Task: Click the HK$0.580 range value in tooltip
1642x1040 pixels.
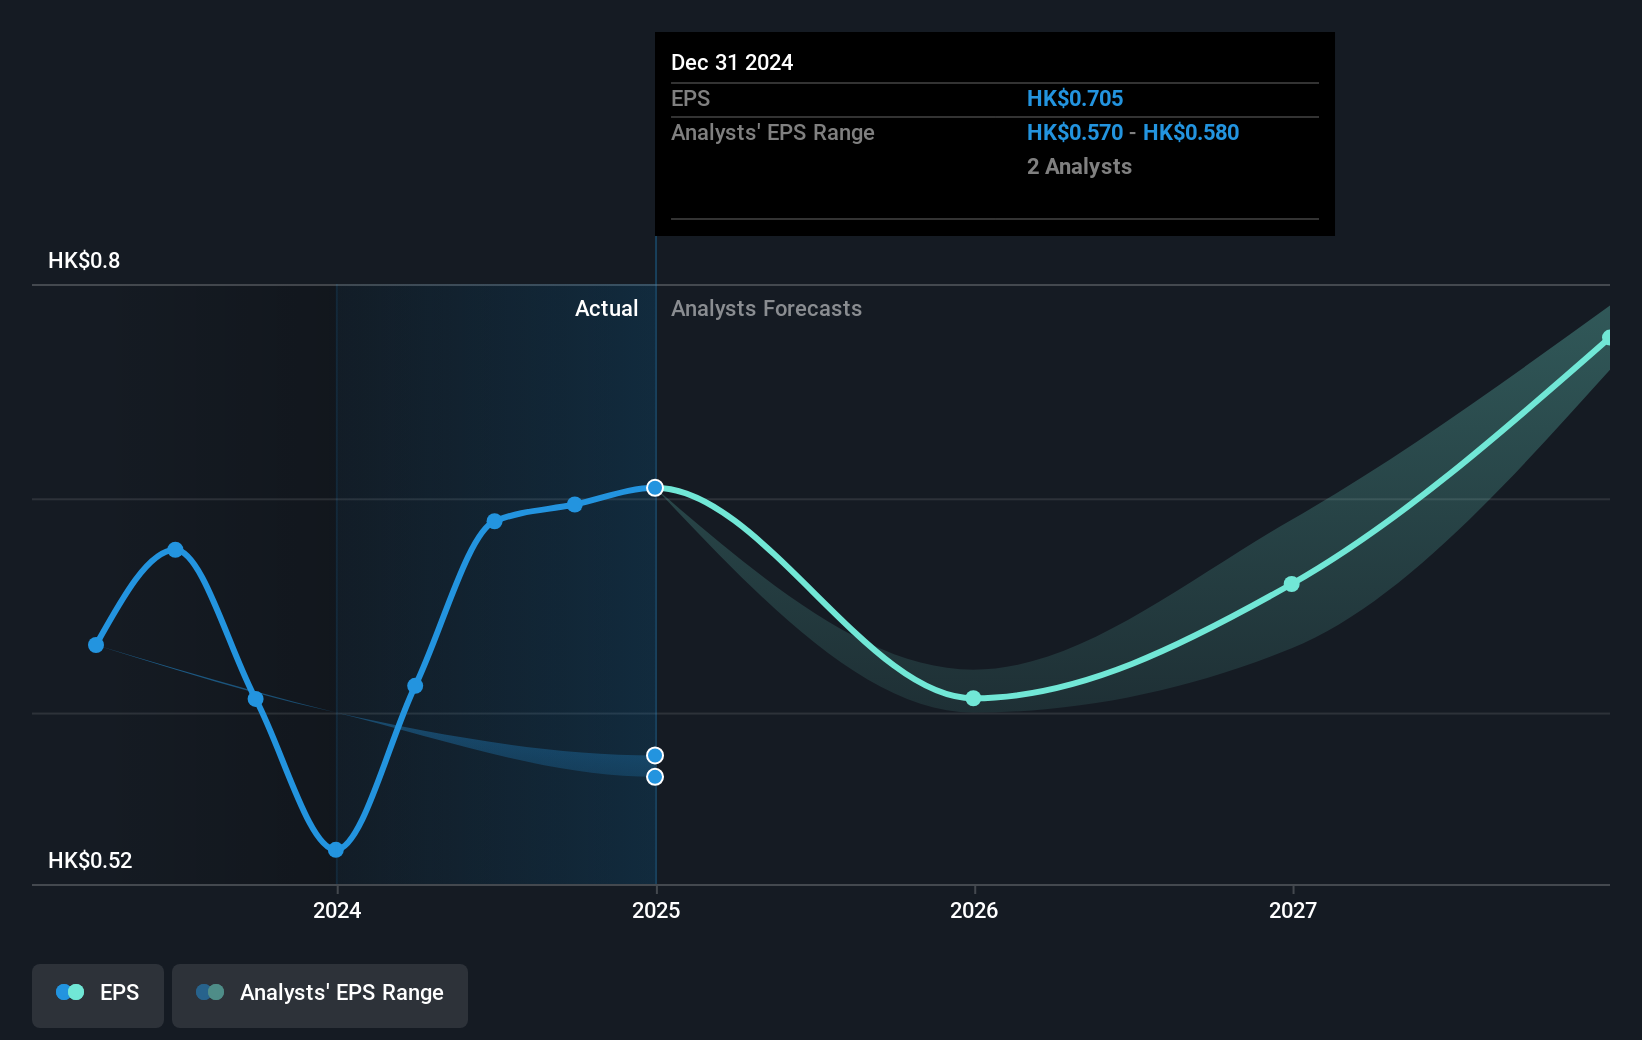Action: 1191,133
